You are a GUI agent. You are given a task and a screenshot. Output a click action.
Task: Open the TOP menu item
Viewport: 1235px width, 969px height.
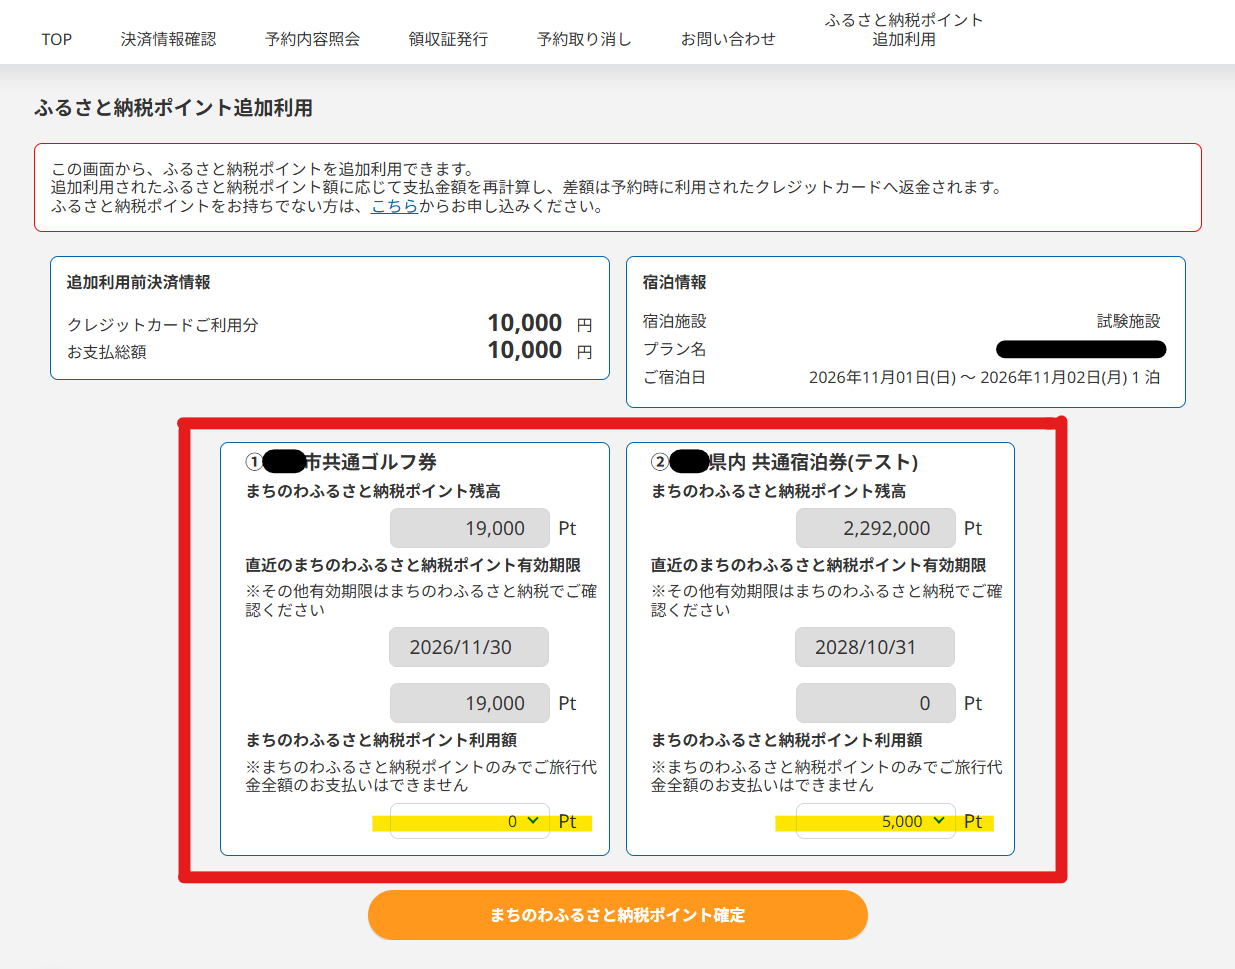tap(57, 39)
